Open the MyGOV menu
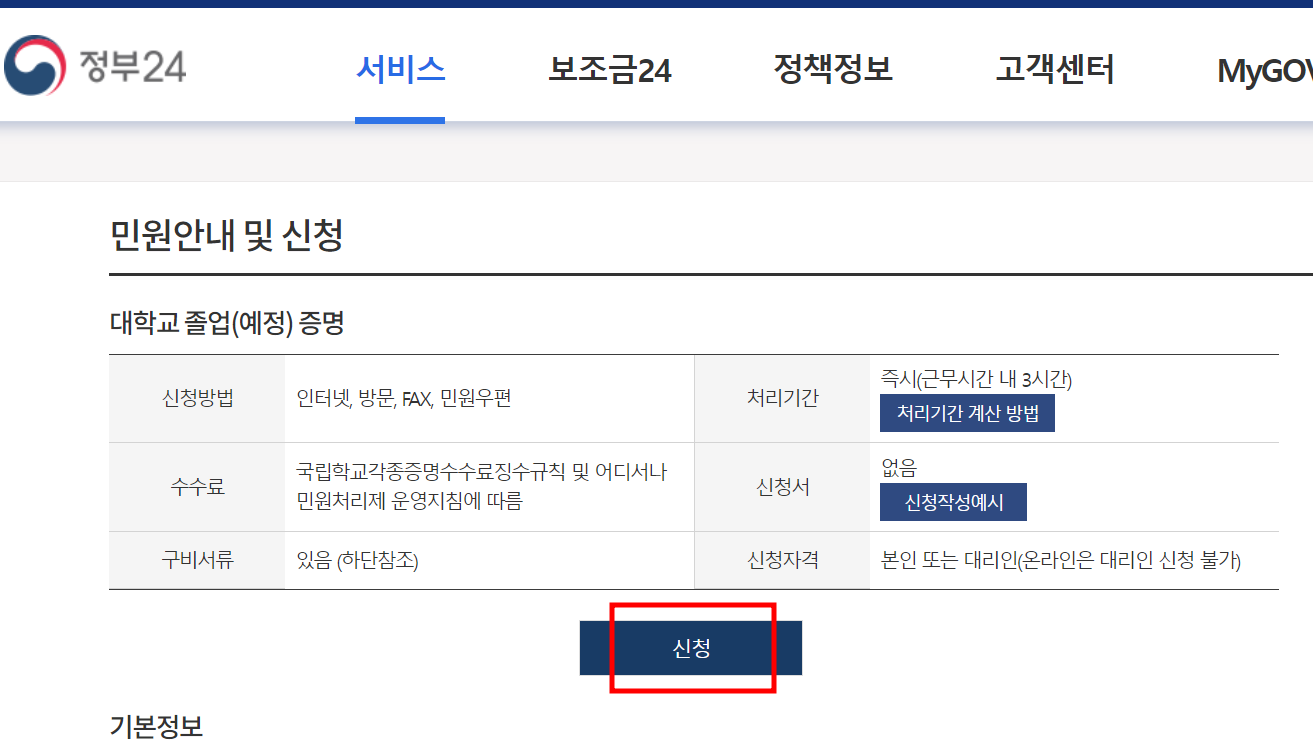1313x743 pixels. 1264,71
